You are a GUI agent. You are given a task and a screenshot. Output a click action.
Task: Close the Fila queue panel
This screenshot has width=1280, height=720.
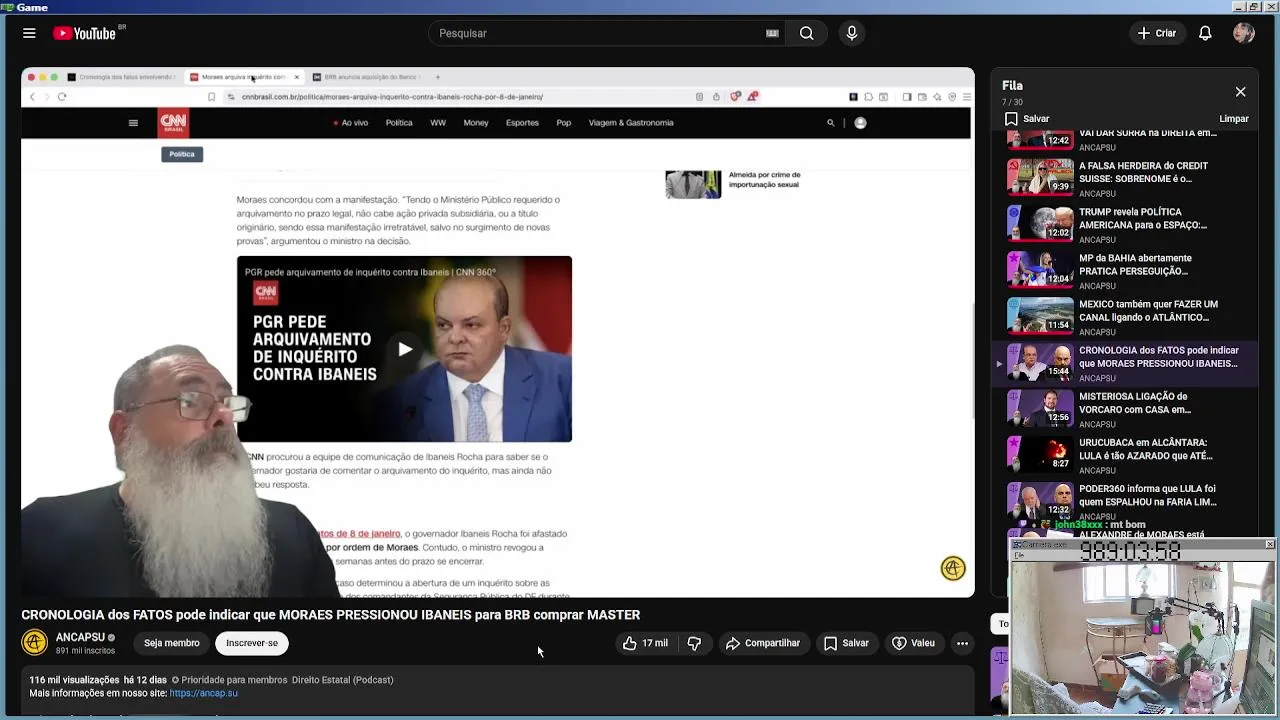(1240, 92)
